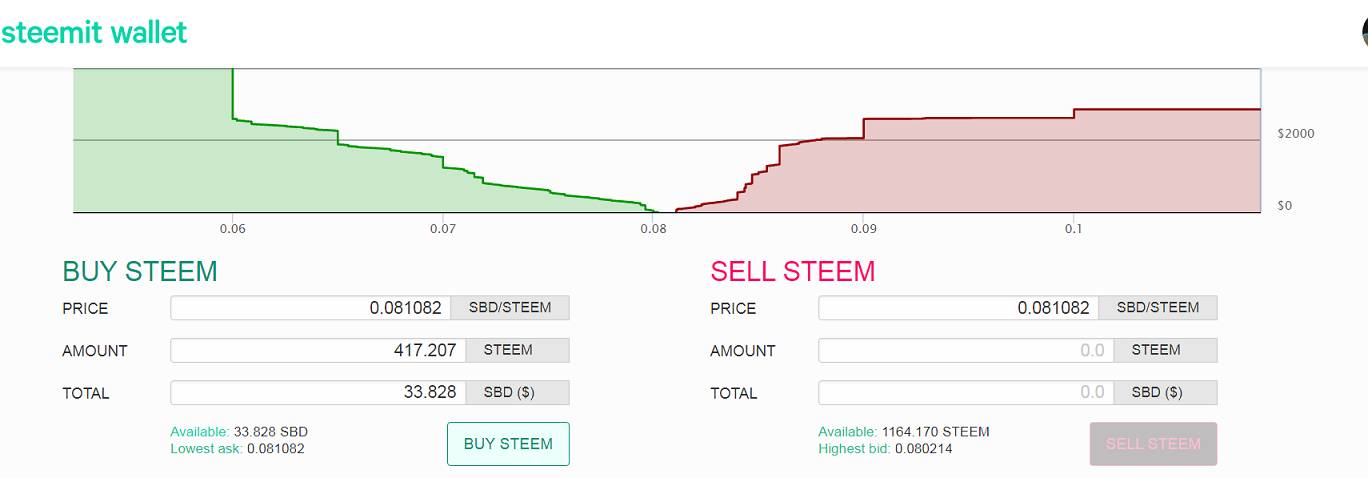The height and width of the screenshot is (478, 1368).
Task: Focus the sell TOTAL input field
Action: click(x=966, y=393)
